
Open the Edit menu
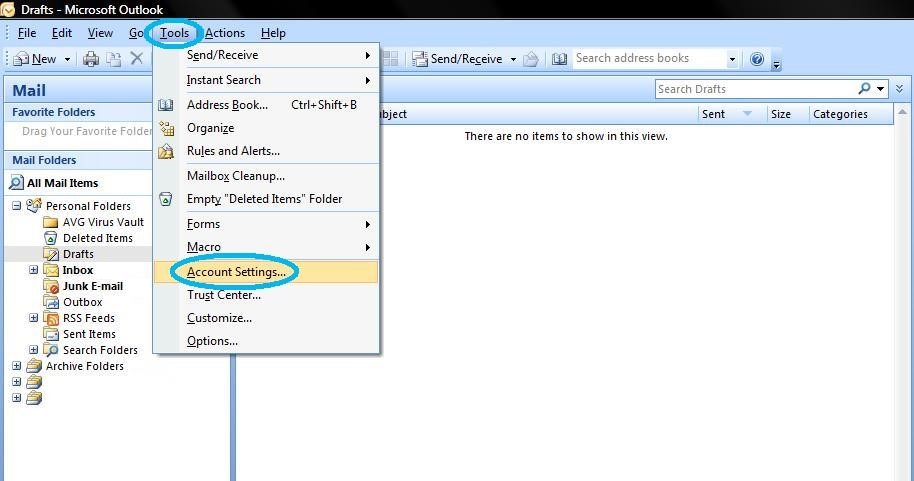coord(62,33)
